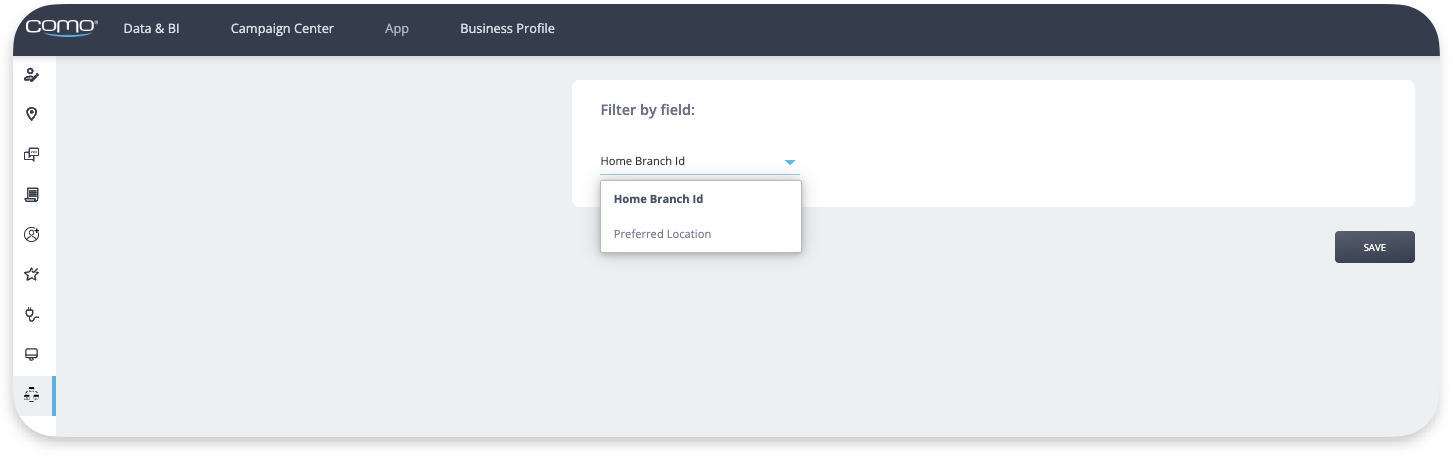Click the SAVE button
1453x459 pixels.
(1374, 247)
